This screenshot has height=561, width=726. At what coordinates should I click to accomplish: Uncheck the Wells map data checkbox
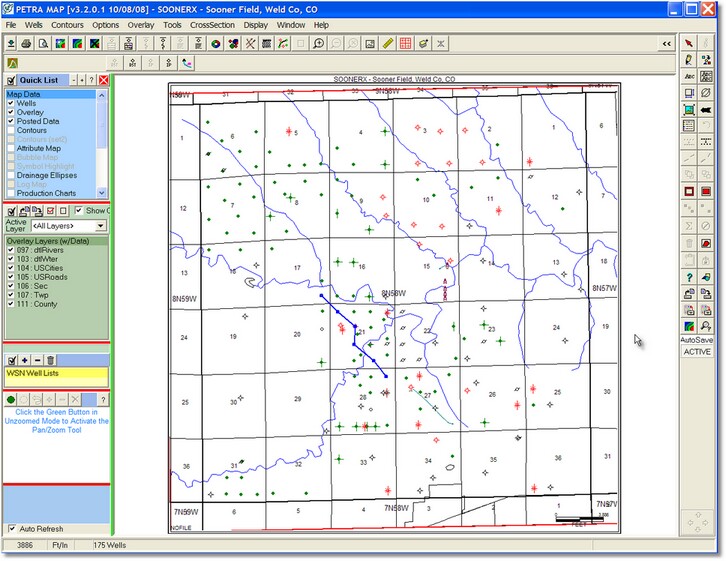click(x=11, y=103)
